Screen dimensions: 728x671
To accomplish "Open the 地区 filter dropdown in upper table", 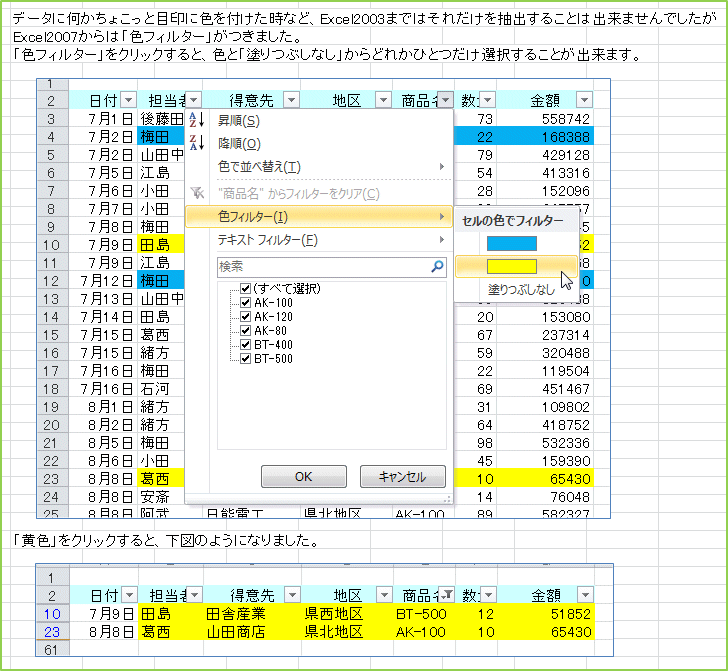I will 384,99.
